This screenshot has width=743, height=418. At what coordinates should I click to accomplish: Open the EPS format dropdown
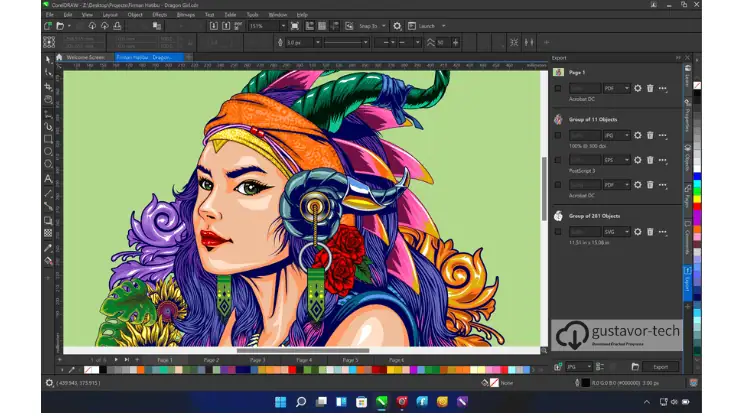616,160
